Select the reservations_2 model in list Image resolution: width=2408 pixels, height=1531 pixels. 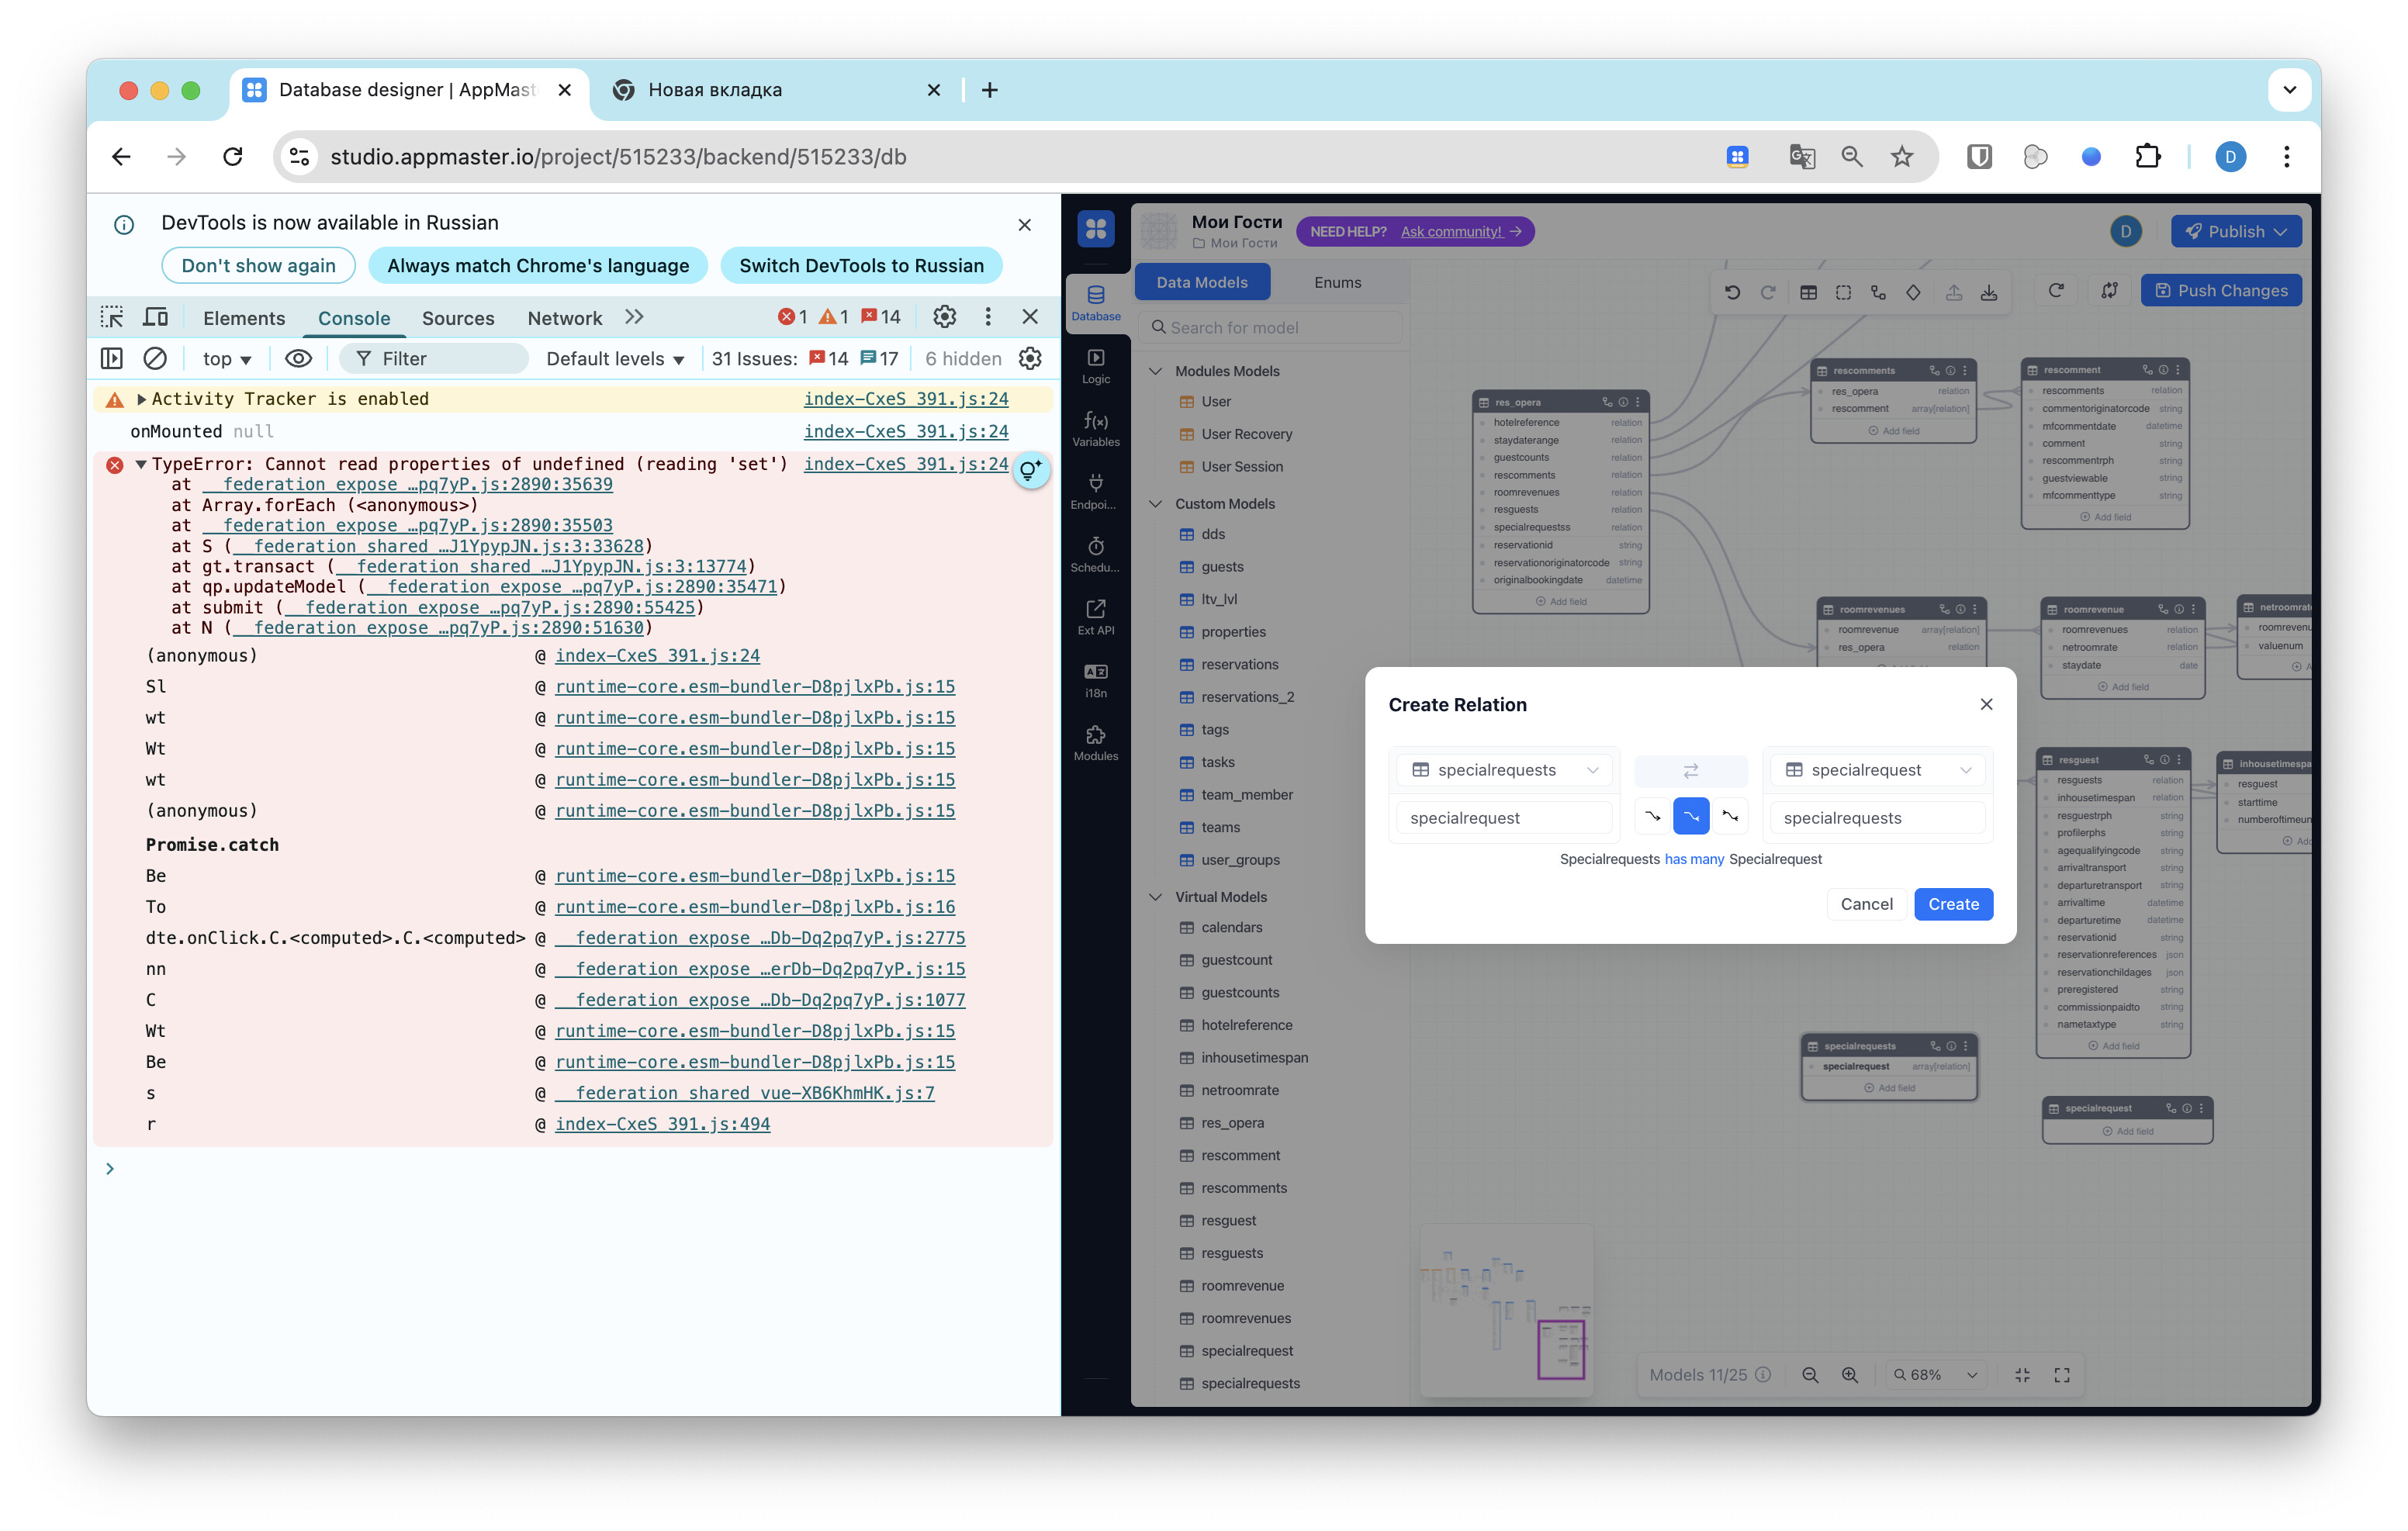pyautogui.click(x=1247, y=697)
